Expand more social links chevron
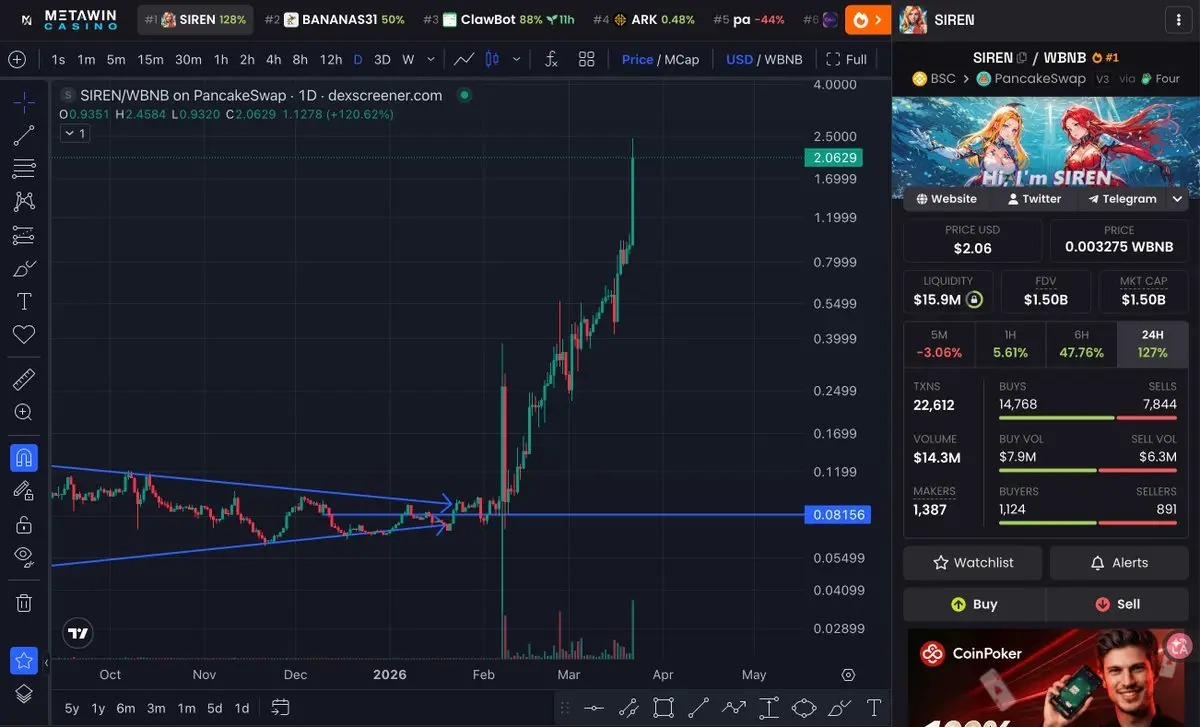The width and height of the screenshot is (1200, 727). [1177, 199]
